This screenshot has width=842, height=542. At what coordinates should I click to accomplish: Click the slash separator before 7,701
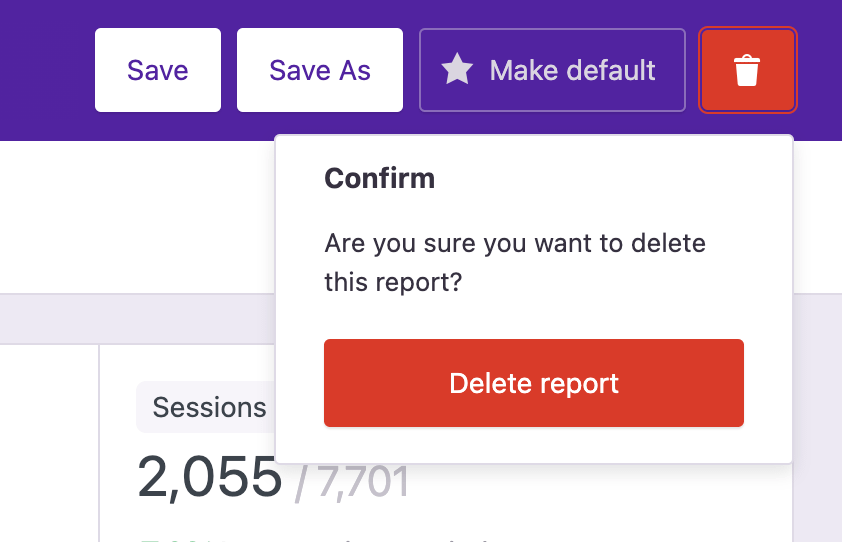click(x=302, y=482)
